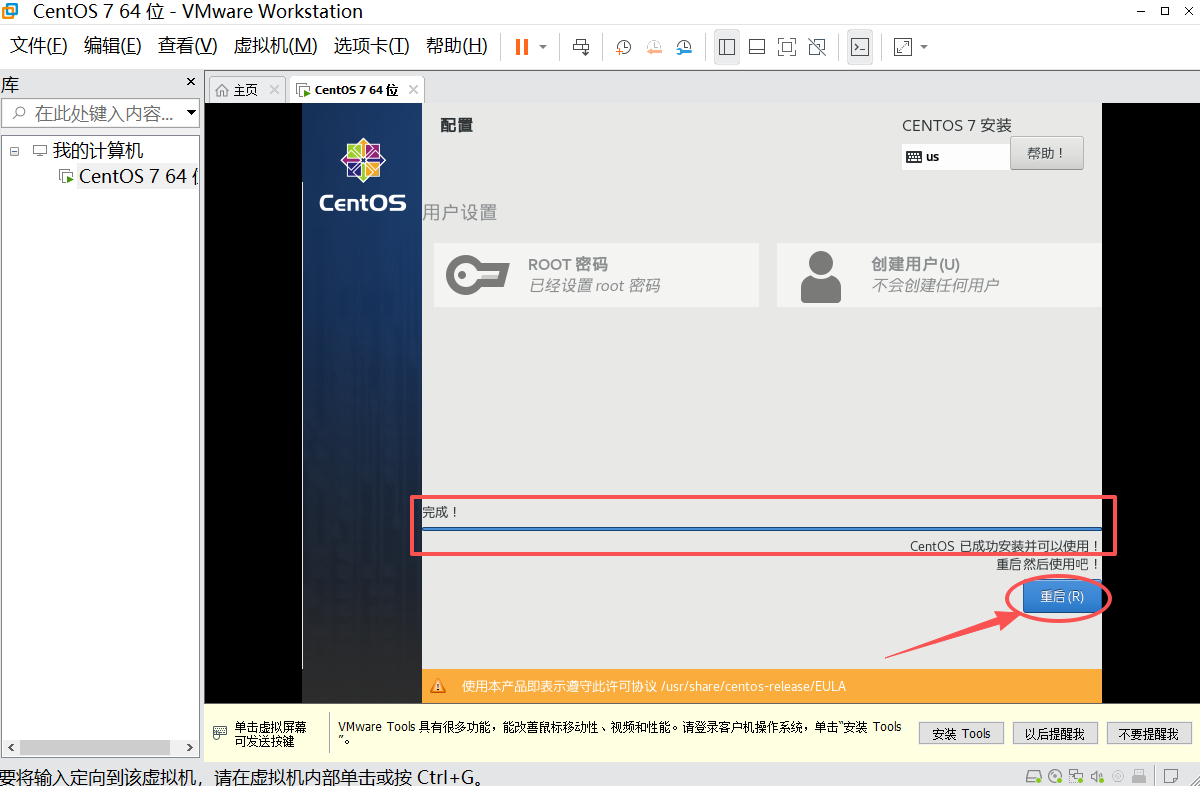Toggle the thumbnail bar view icon
Image resolution: width=1200 pixels, height=786 pixels.
(x=757, y=47)
